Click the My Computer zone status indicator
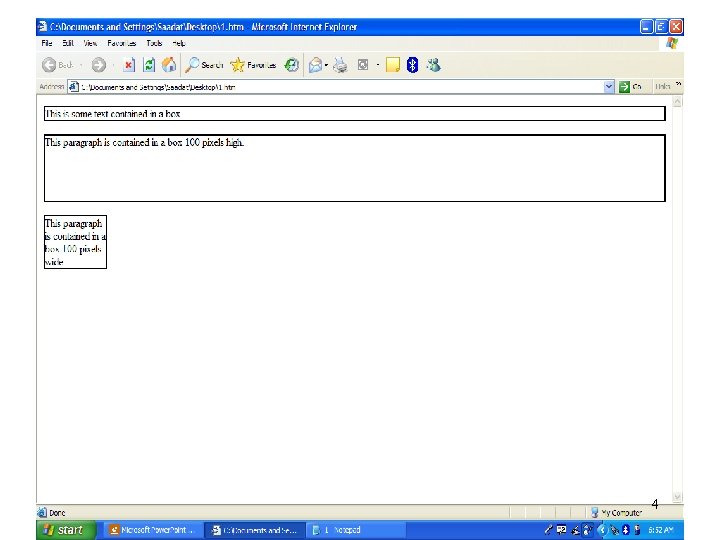Viewport: 720px width, 540px height. (616, 512)
